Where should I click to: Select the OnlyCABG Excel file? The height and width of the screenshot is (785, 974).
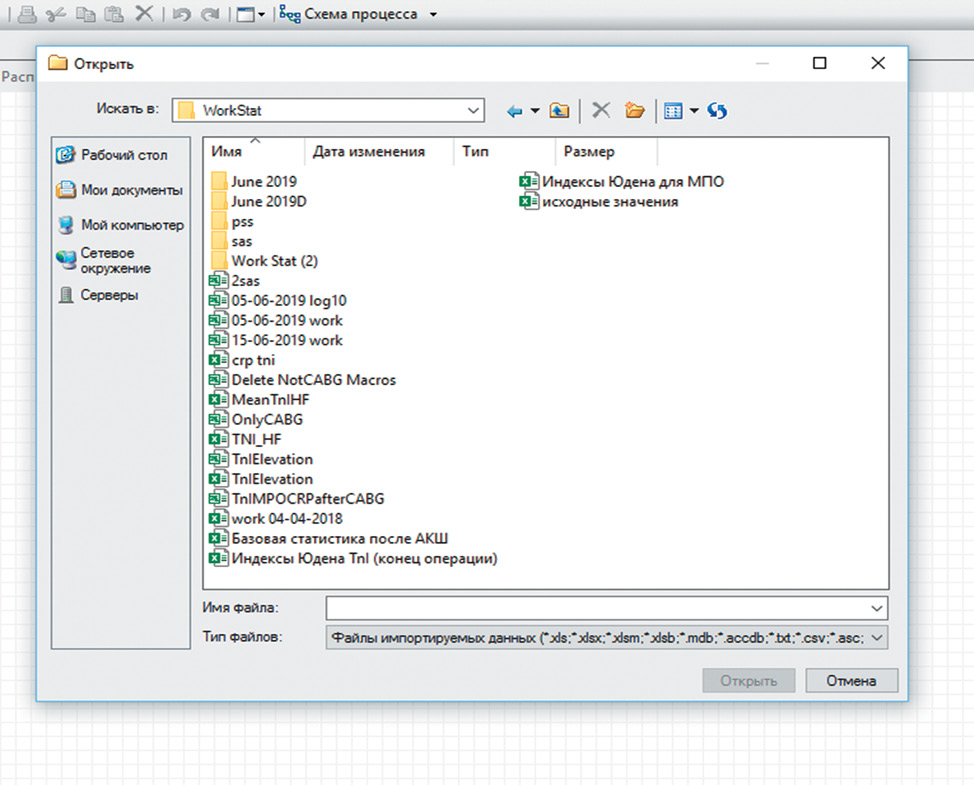[266, 419]
